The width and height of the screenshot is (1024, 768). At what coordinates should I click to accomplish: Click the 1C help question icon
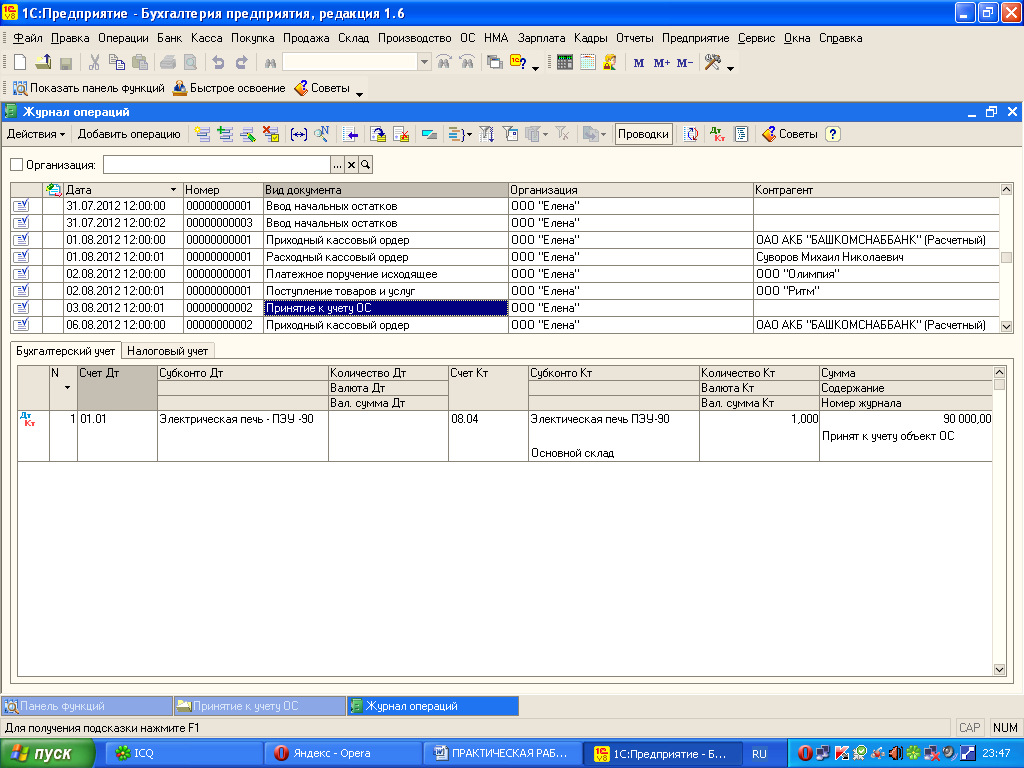519,63
